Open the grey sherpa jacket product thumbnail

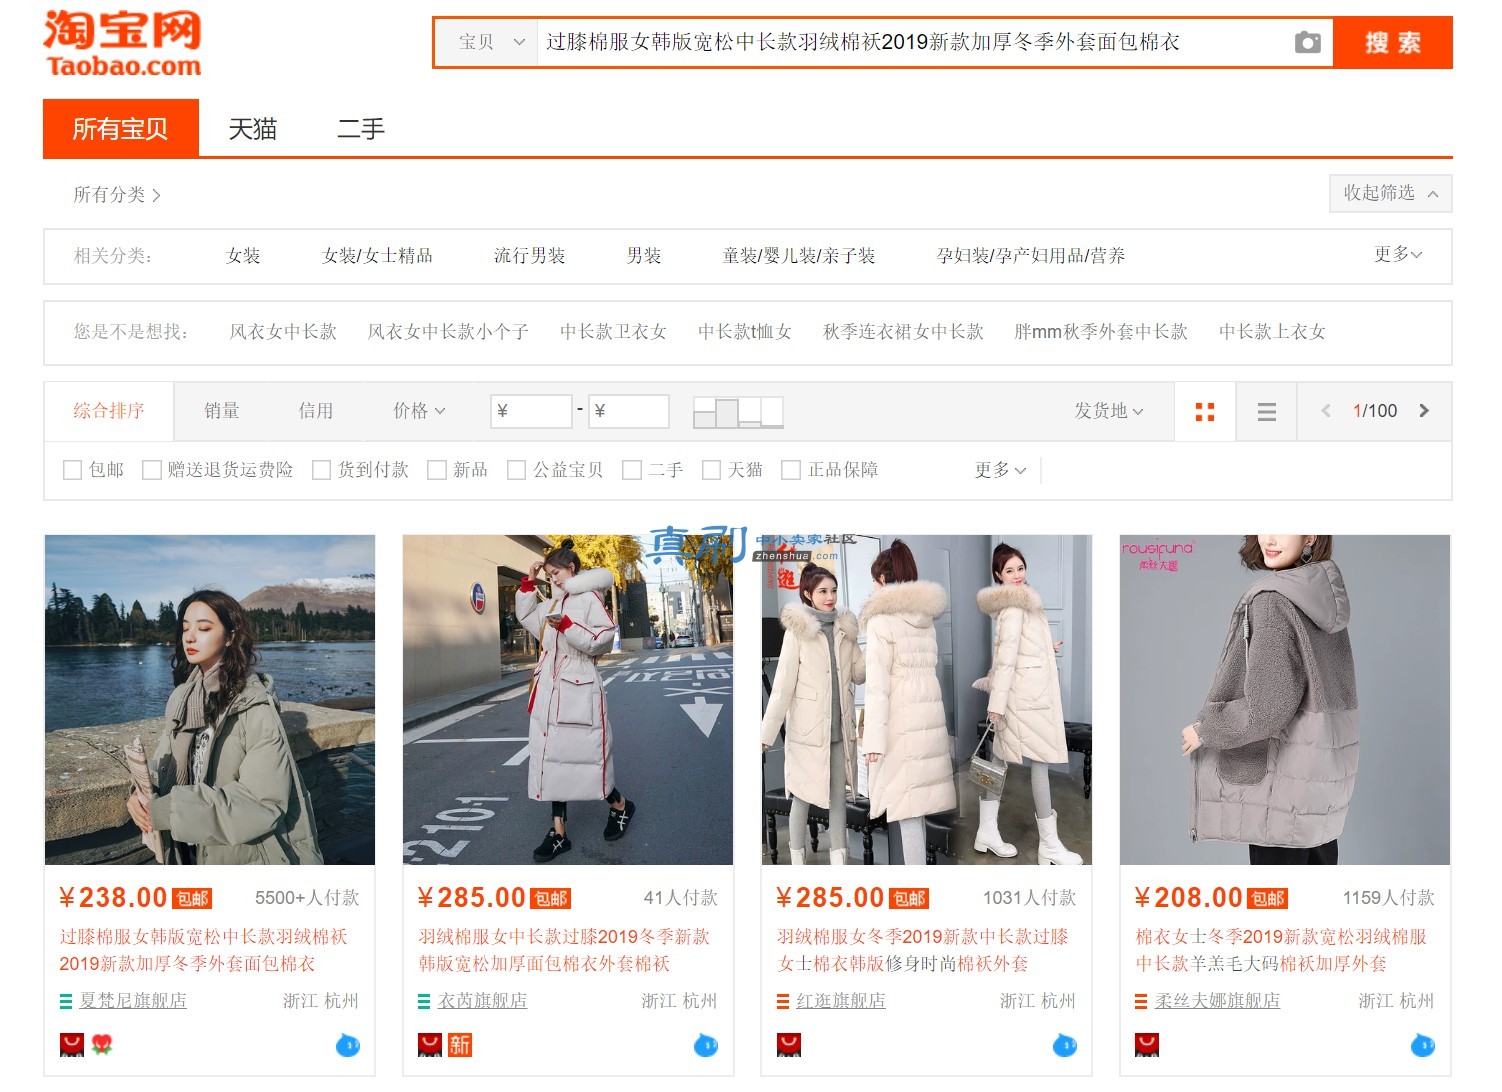click(x=1285, y=700)
